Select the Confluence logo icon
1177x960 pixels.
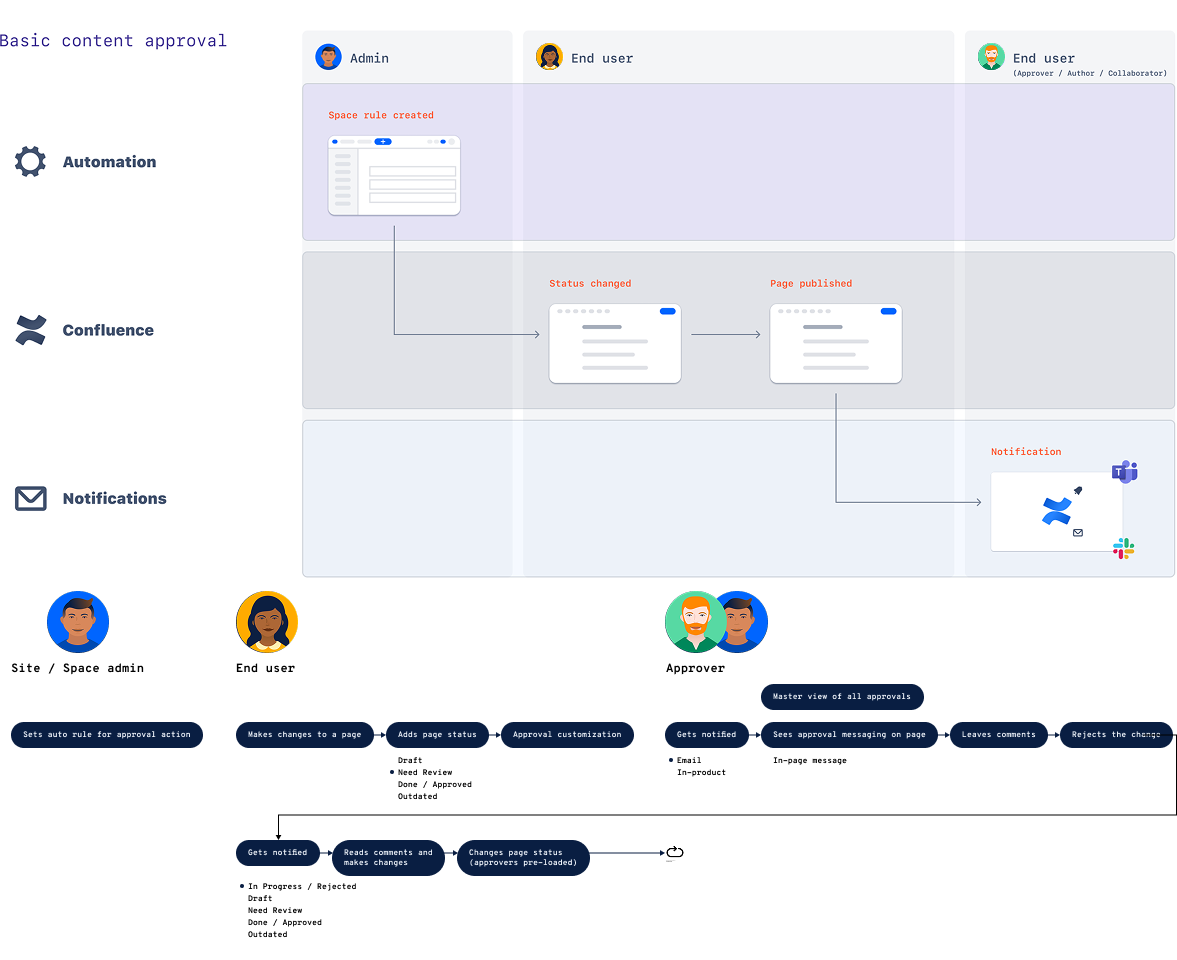tap(30, 330)
